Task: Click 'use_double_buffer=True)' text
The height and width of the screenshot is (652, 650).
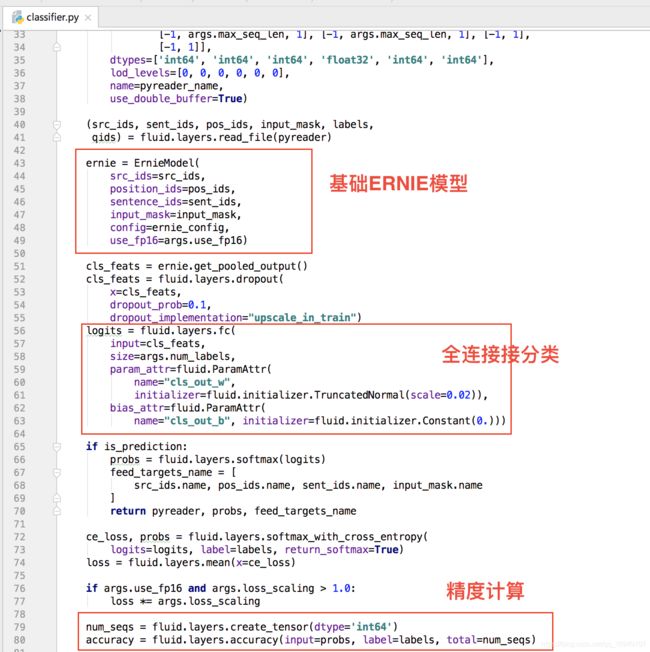Action: (x=178, y=99)
